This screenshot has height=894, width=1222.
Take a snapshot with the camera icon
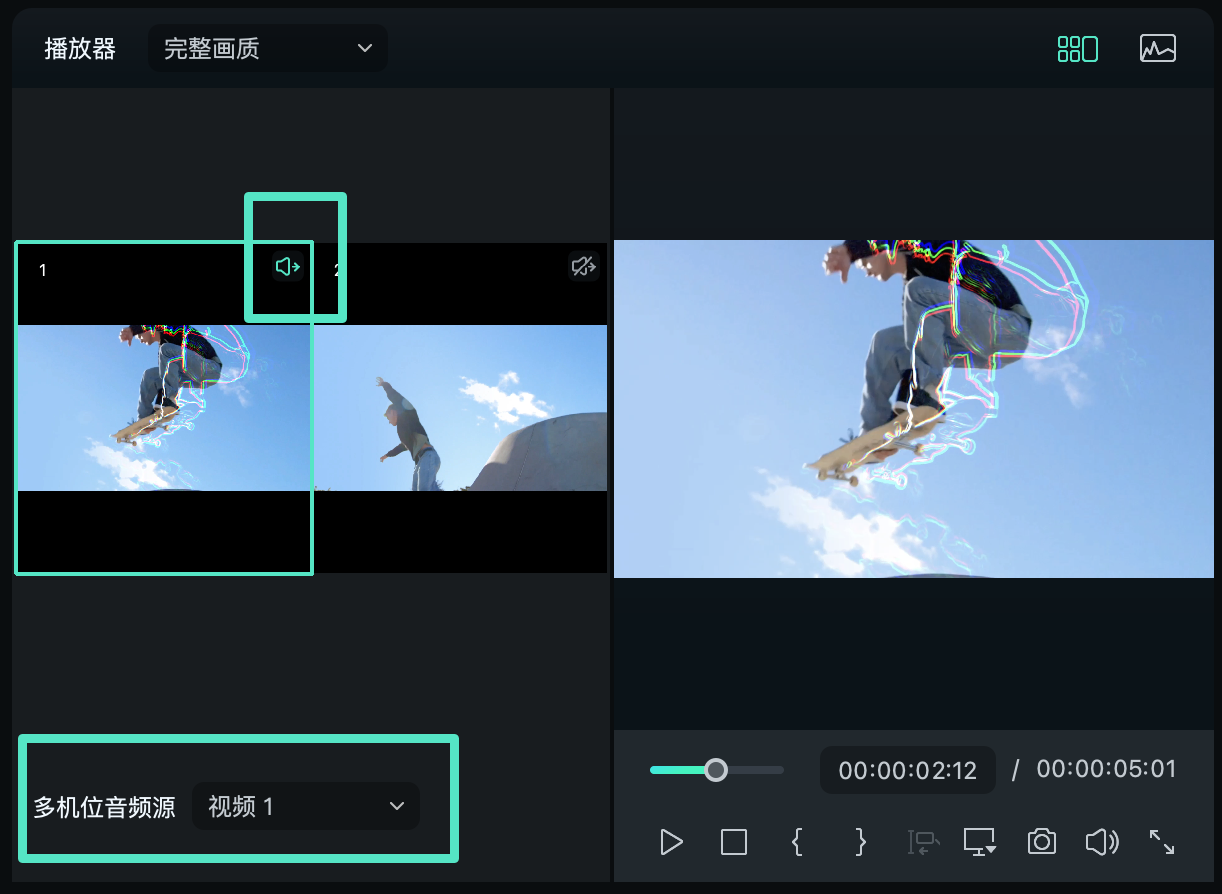point(1041,842)
